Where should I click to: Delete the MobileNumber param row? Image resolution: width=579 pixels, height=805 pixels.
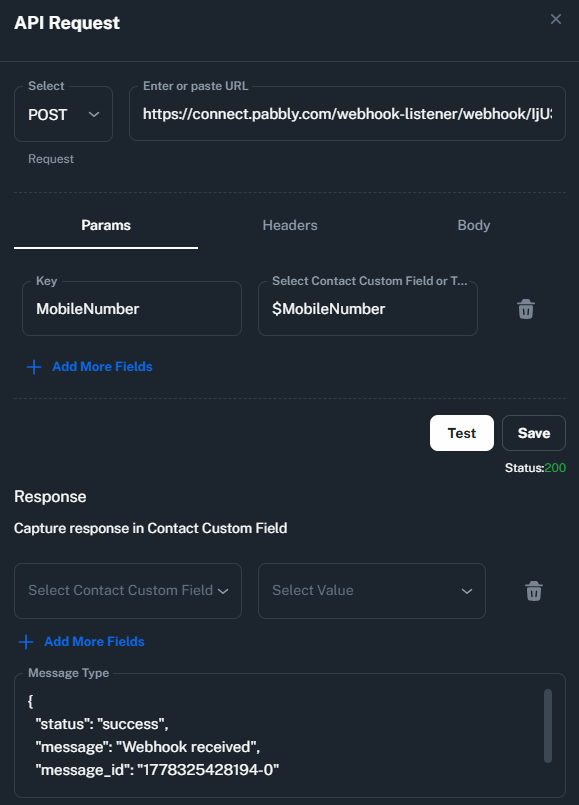(x=526, y=309)
